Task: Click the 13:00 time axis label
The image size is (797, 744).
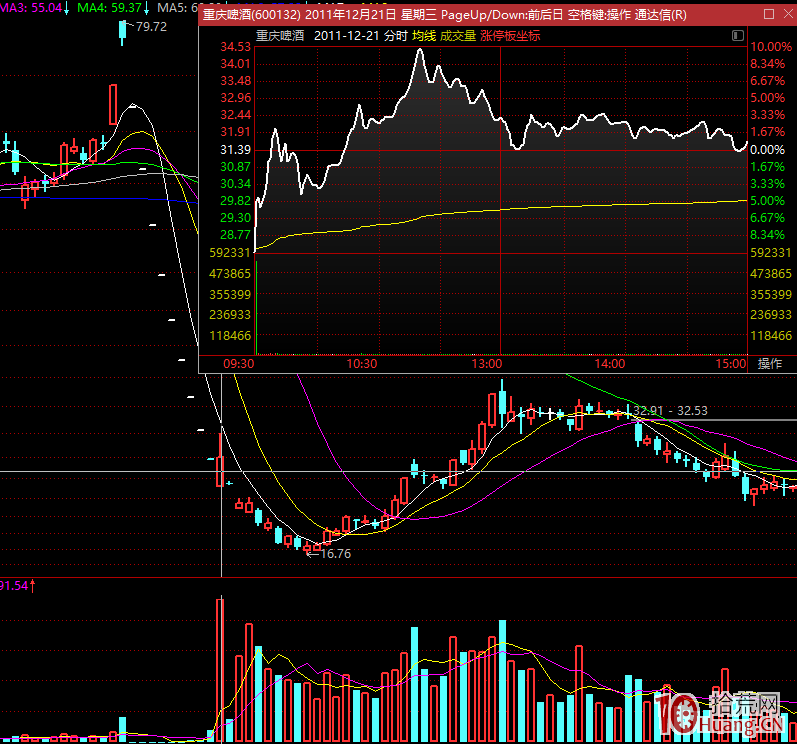Action: (486, 364)
